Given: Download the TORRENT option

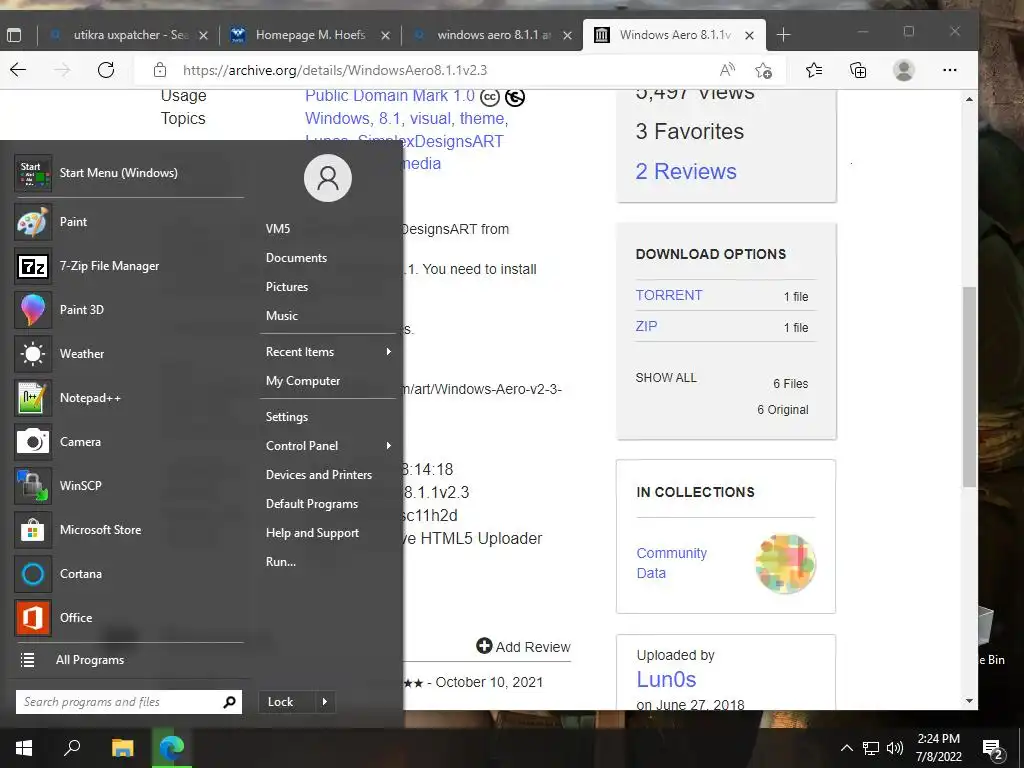Looking at the screenshot, I should (669, 295).
